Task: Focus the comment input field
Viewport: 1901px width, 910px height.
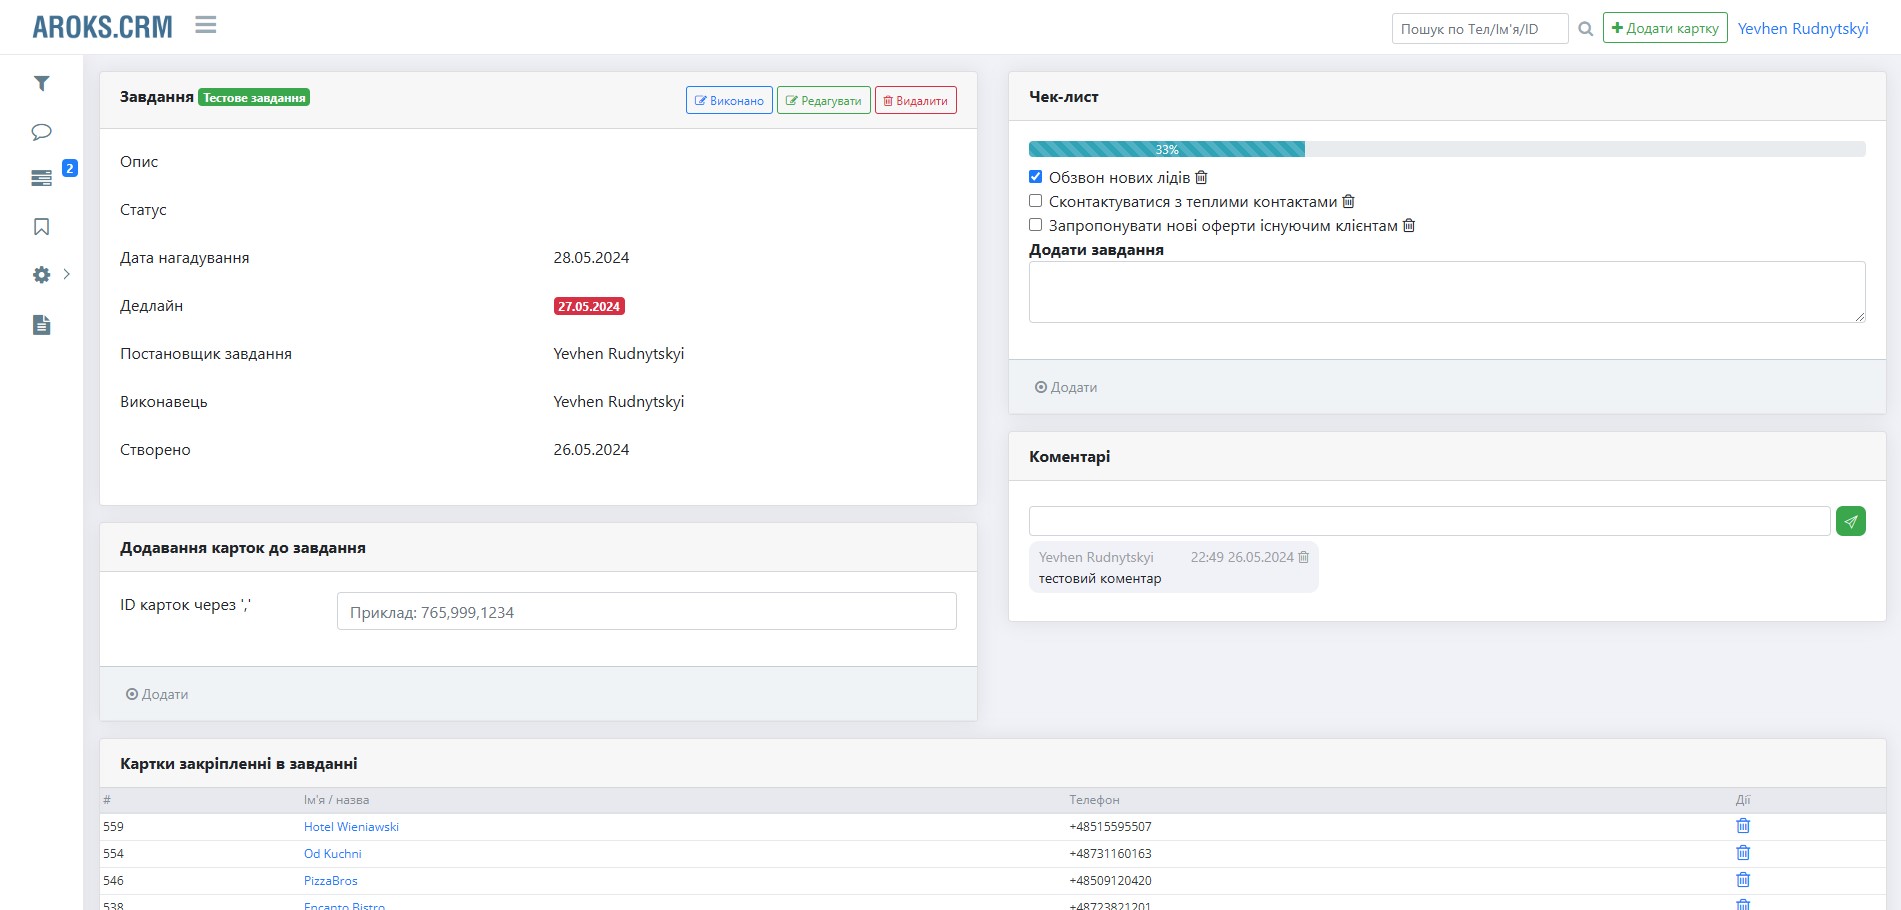Action: 1430,521
